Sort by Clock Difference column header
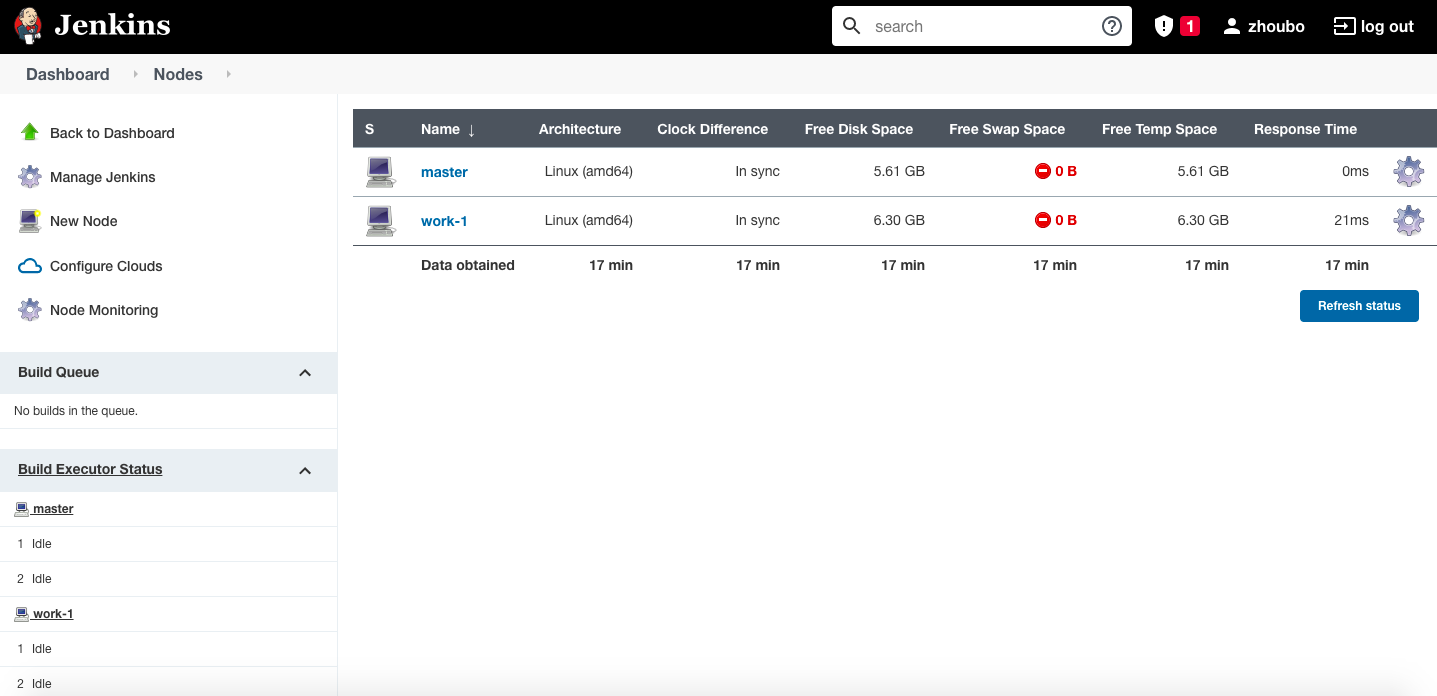Screen dimensions: 1437x696 (x=713, y=129)
